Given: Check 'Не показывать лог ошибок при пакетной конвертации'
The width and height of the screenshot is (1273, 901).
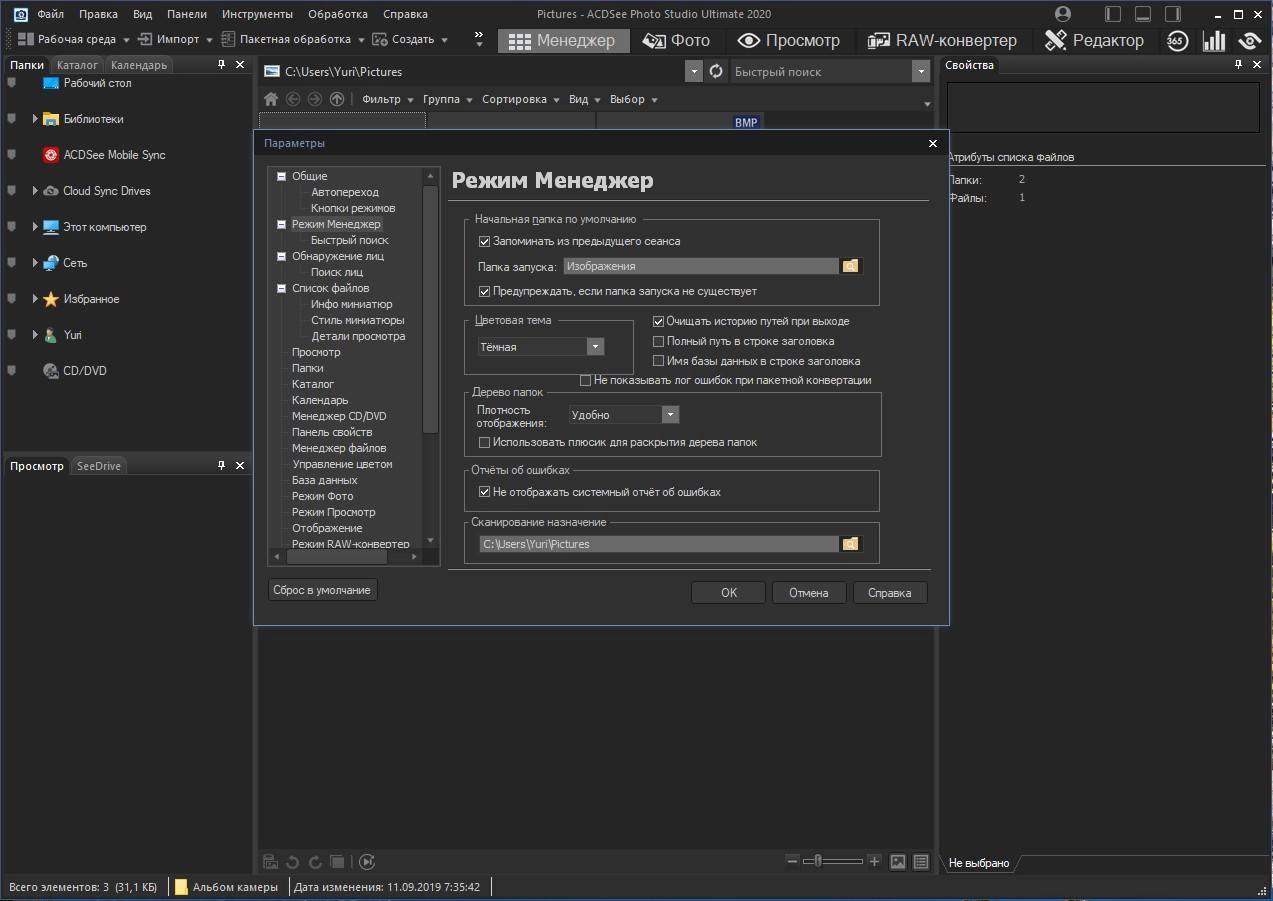Looking at the screenshot, I should [585, 380].
